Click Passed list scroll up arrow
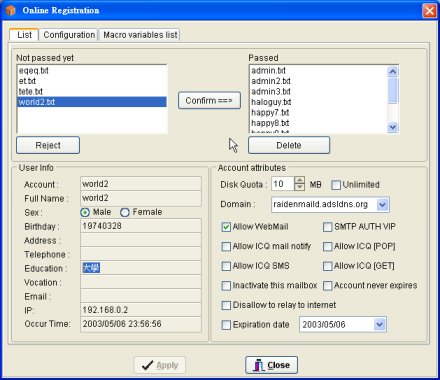The height and width of the screenshot is (380, 440). [x=393, y=72]
